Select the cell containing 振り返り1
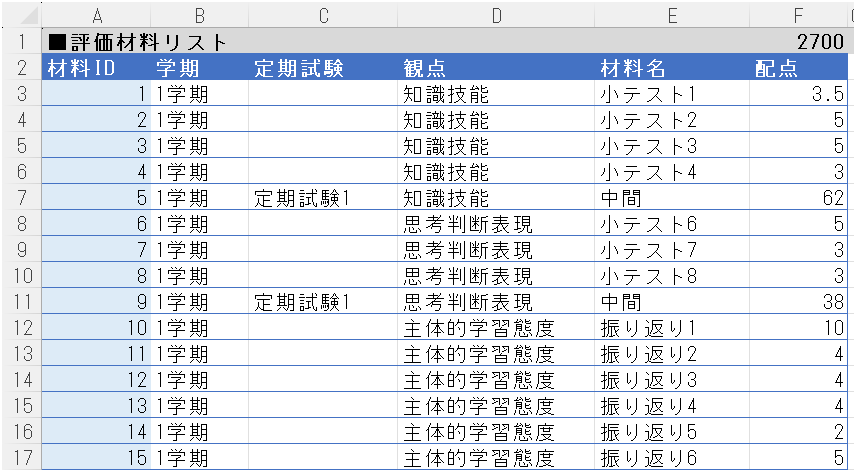 [671, 328]
